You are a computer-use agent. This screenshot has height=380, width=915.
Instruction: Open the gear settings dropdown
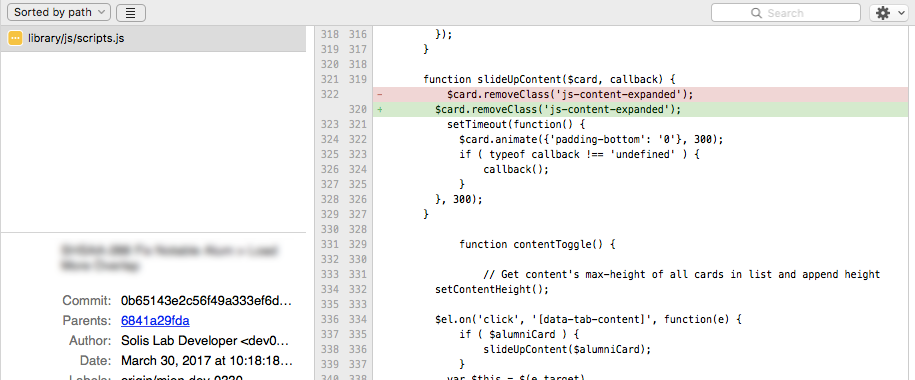point(889,13)
